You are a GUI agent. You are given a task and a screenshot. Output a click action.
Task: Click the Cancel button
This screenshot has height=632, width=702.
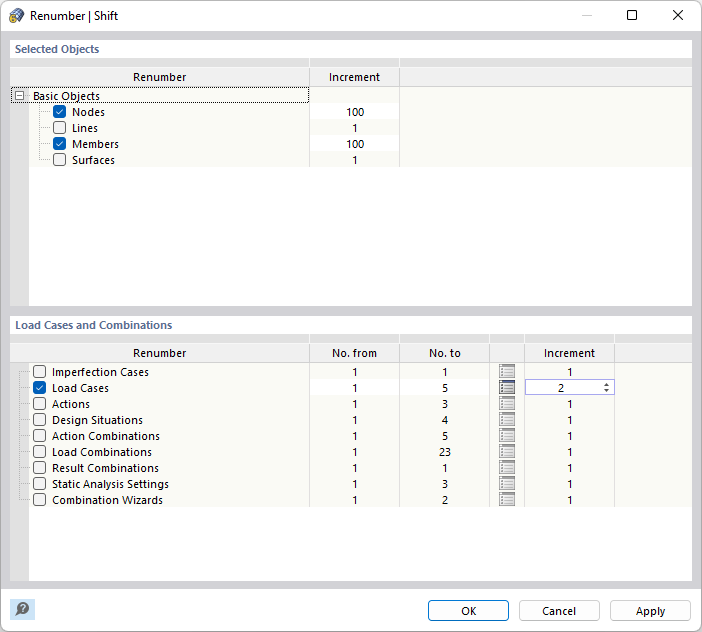click(x=559, y=611)
